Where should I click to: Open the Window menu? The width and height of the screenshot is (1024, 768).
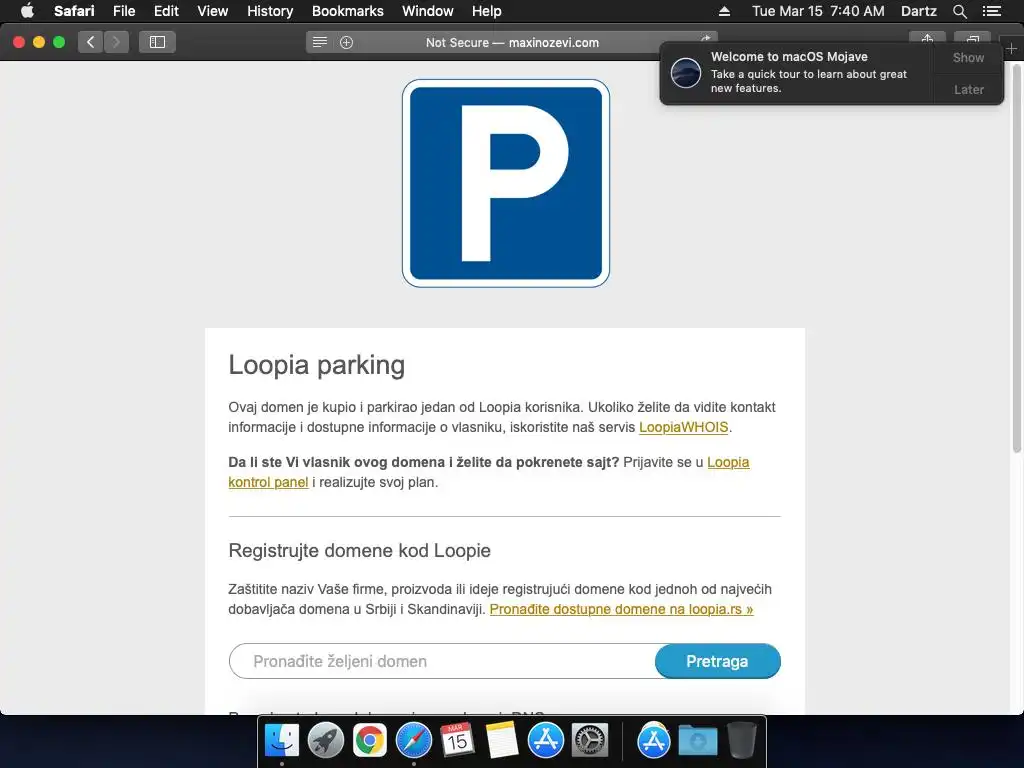click(x=428, y=11)
